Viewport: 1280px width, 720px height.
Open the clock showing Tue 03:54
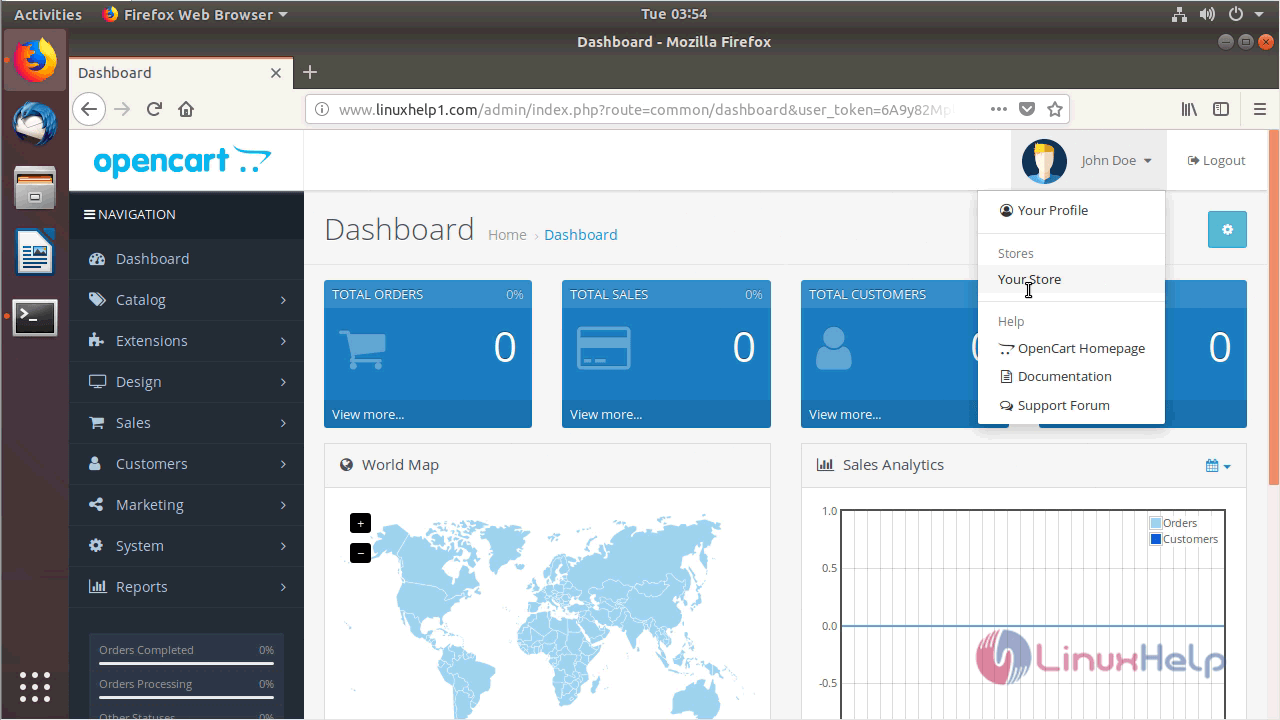674,14
